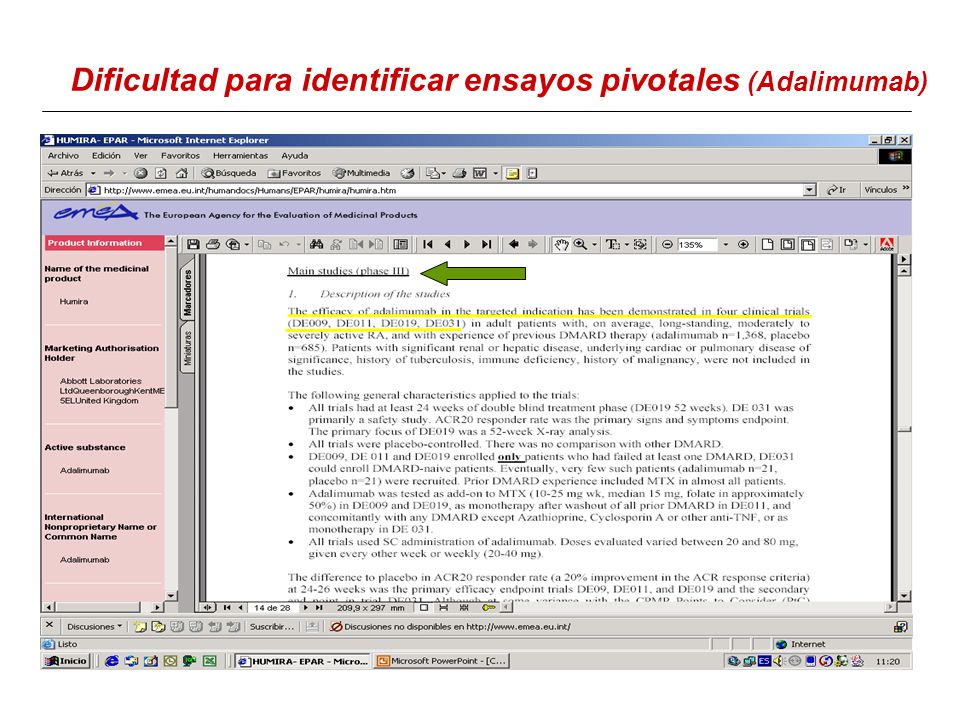This screenshot has width=960, height=720.
Task: Go to the previous page in Acrobat toolbar
Action: pyautogui.click(x=448, y=244)
